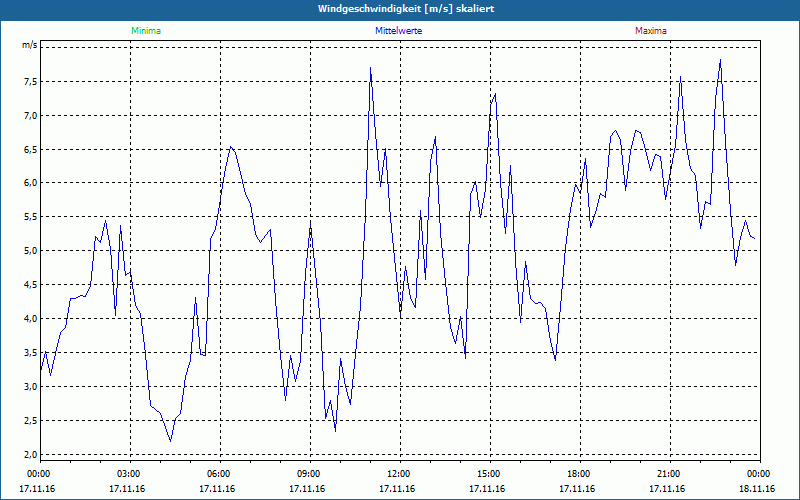800x500 pixels.
Task: Click the Minima legend label
Action: 146,31
